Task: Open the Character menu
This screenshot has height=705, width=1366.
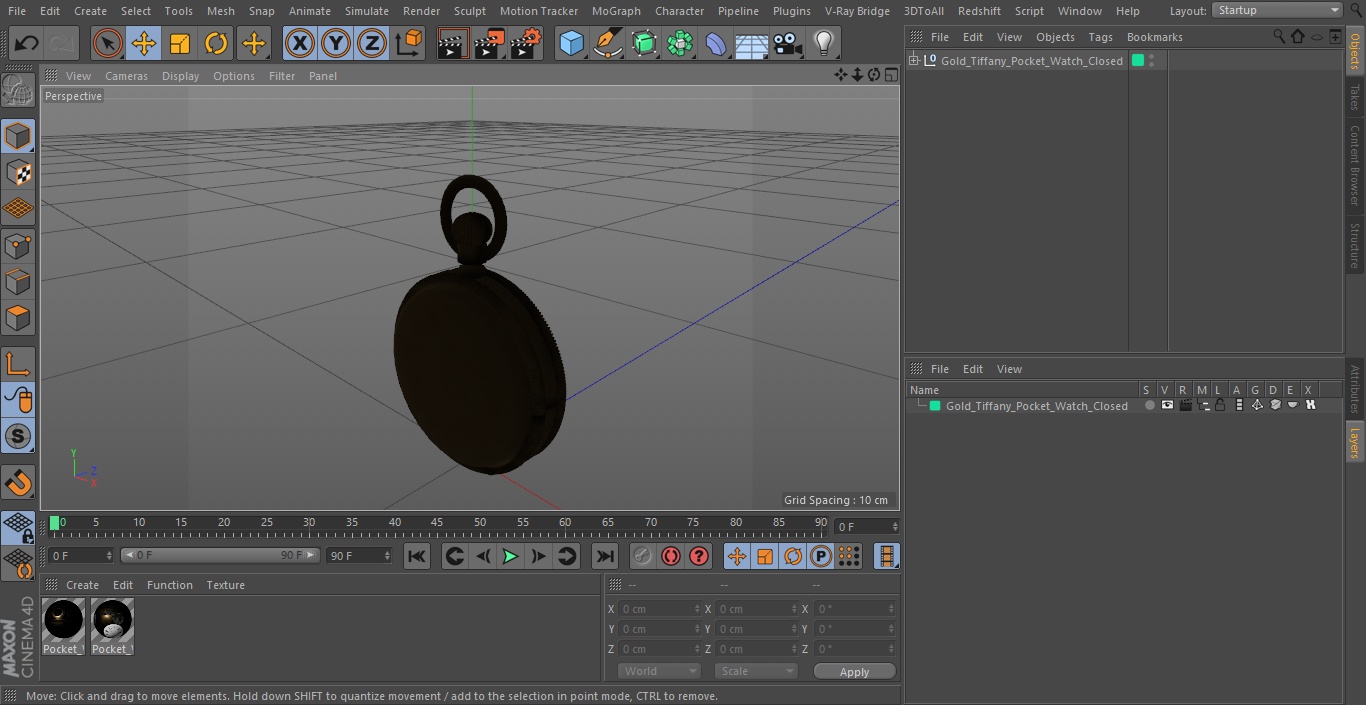Action: 680,11
